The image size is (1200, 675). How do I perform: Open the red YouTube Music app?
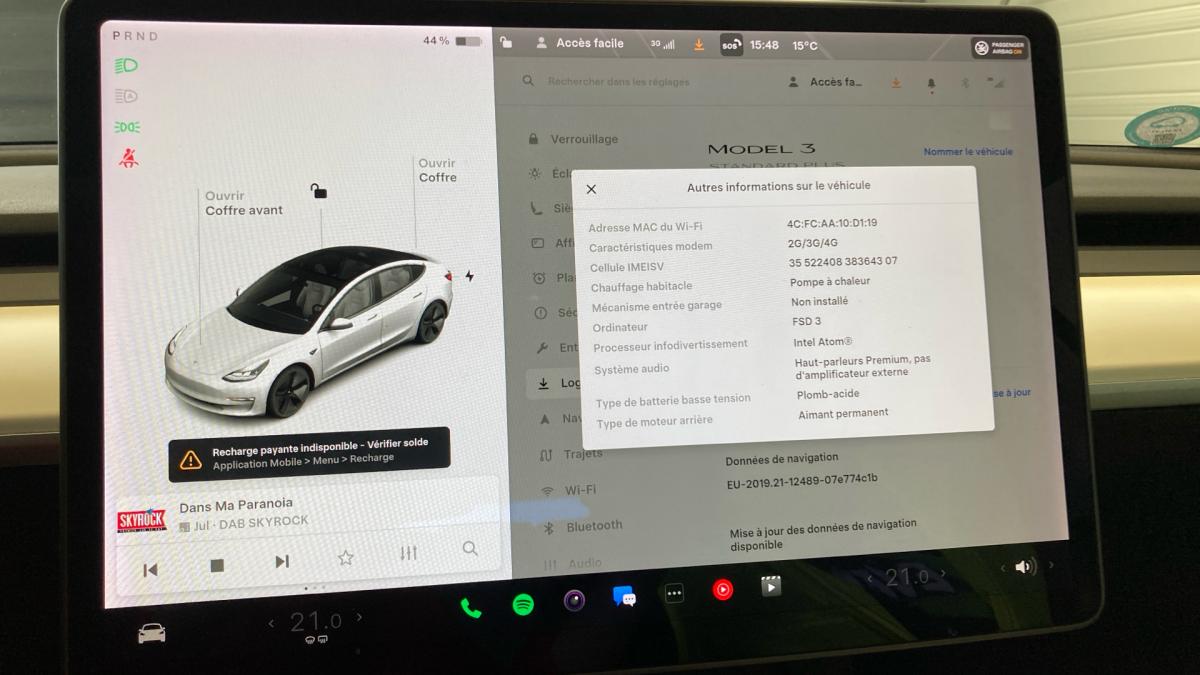click(x=723, y=589)
